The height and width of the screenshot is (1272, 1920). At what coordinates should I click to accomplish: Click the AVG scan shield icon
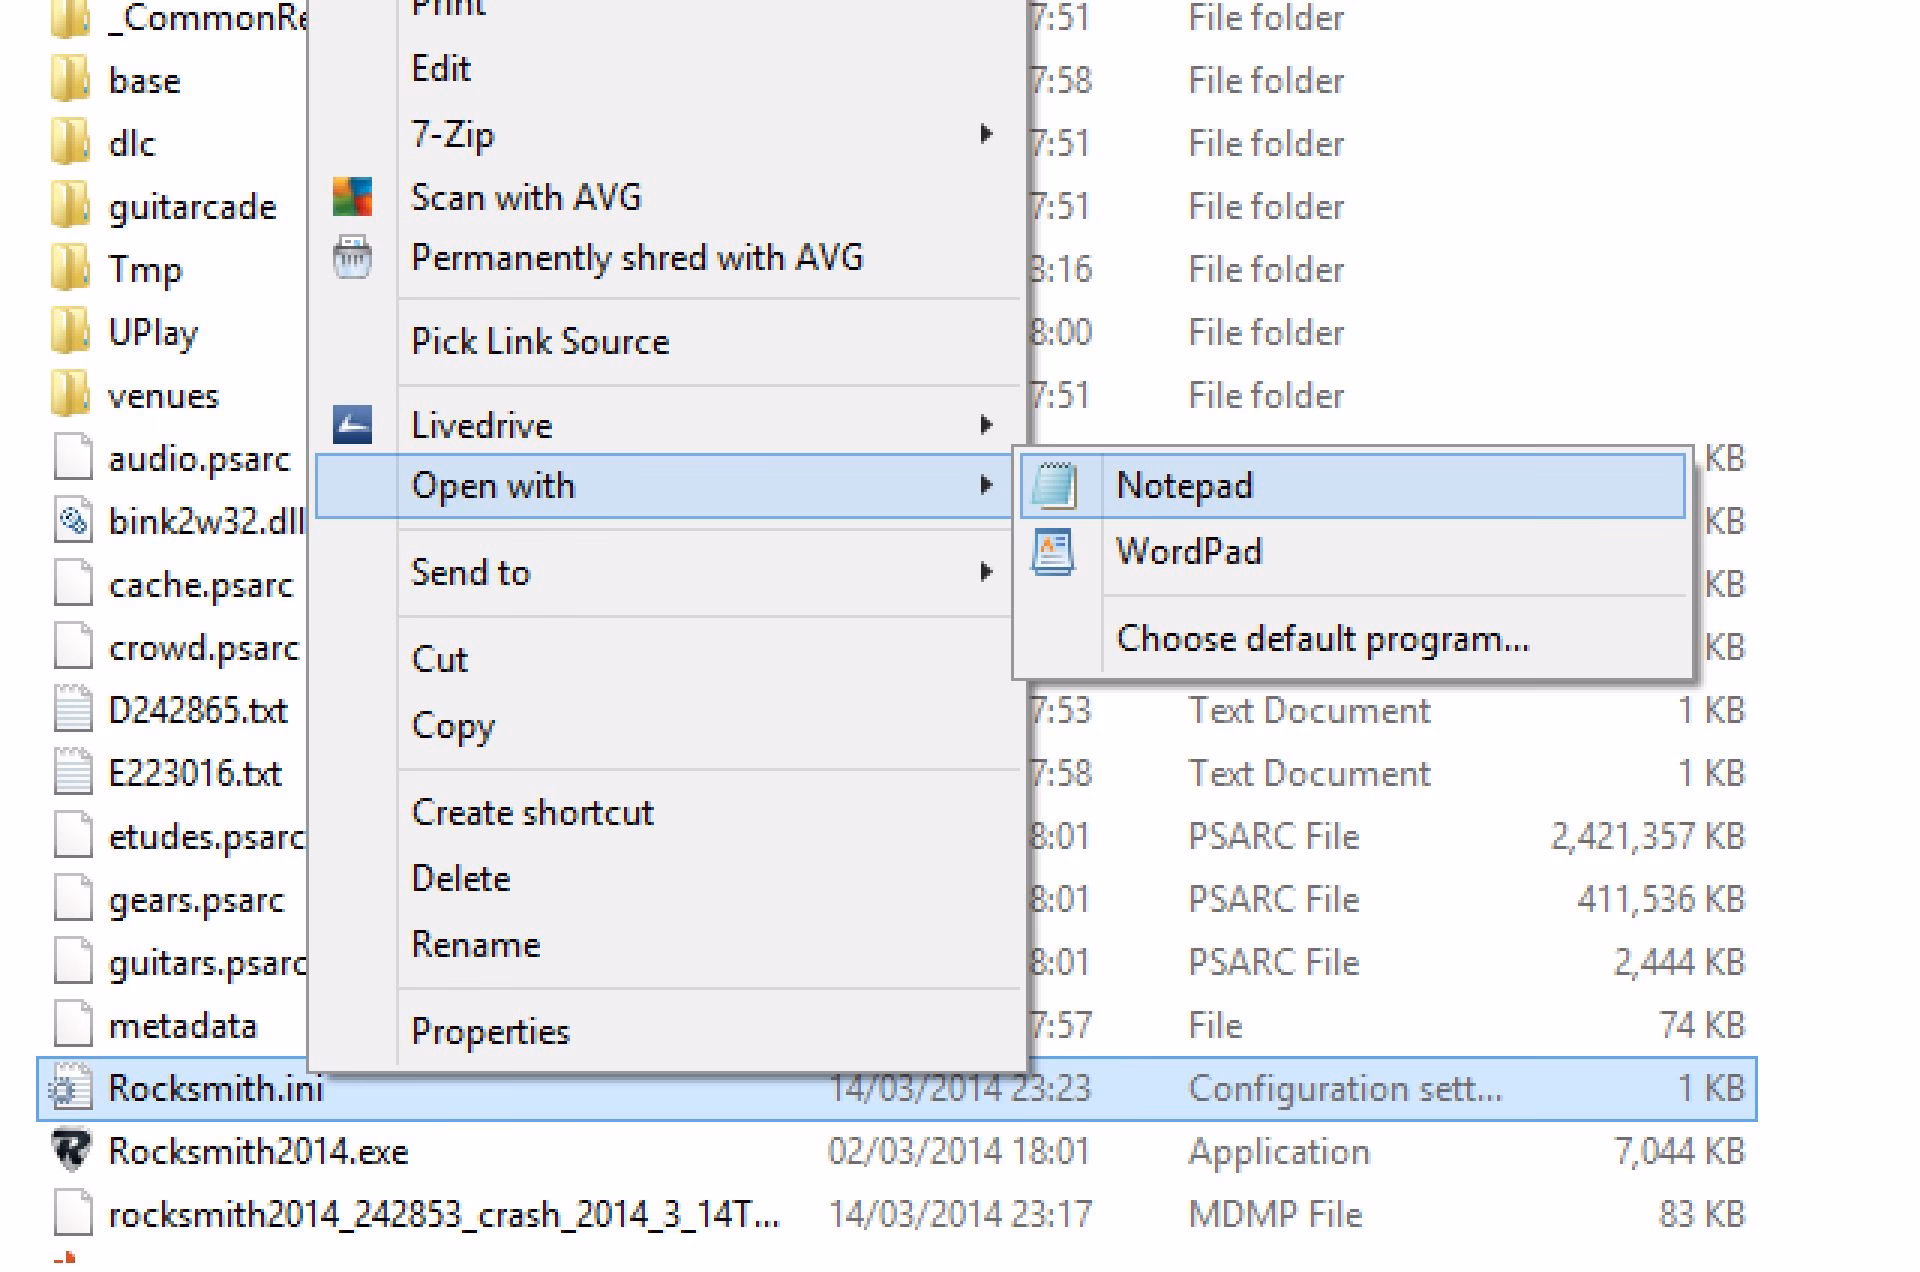click(x=352, y=197)
